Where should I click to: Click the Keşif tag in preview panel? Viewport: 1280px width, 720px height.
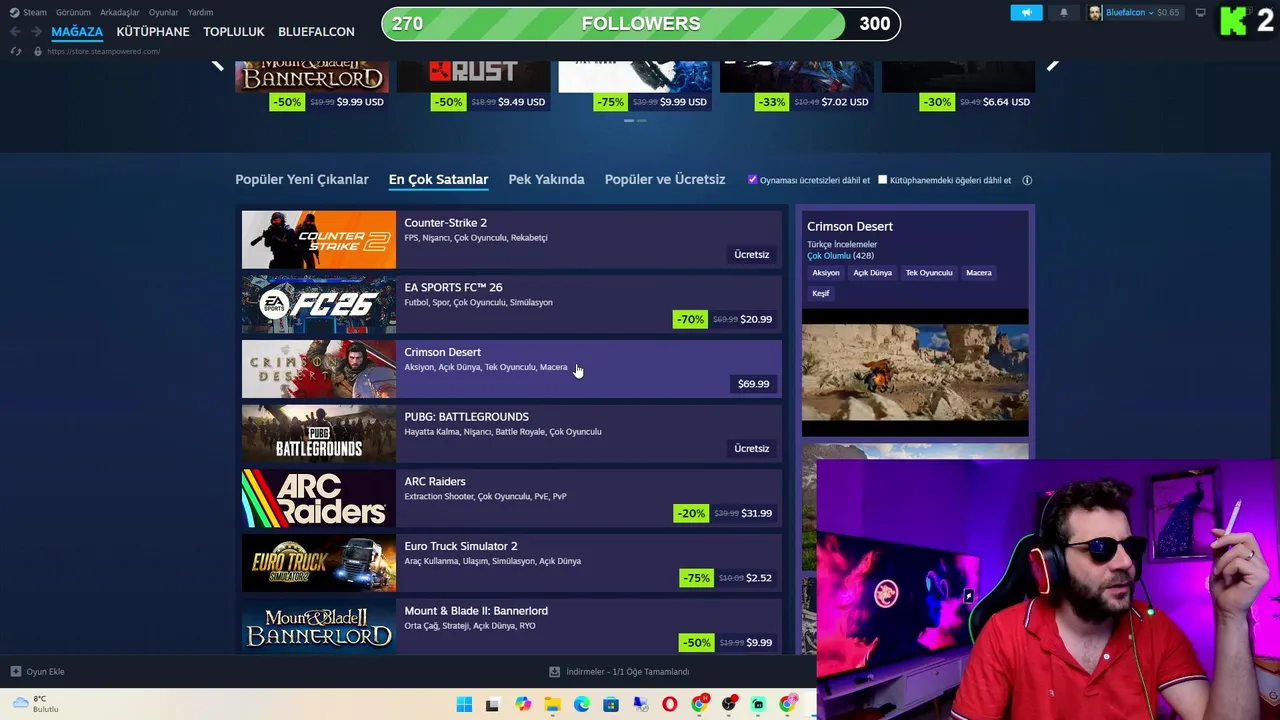821,293
